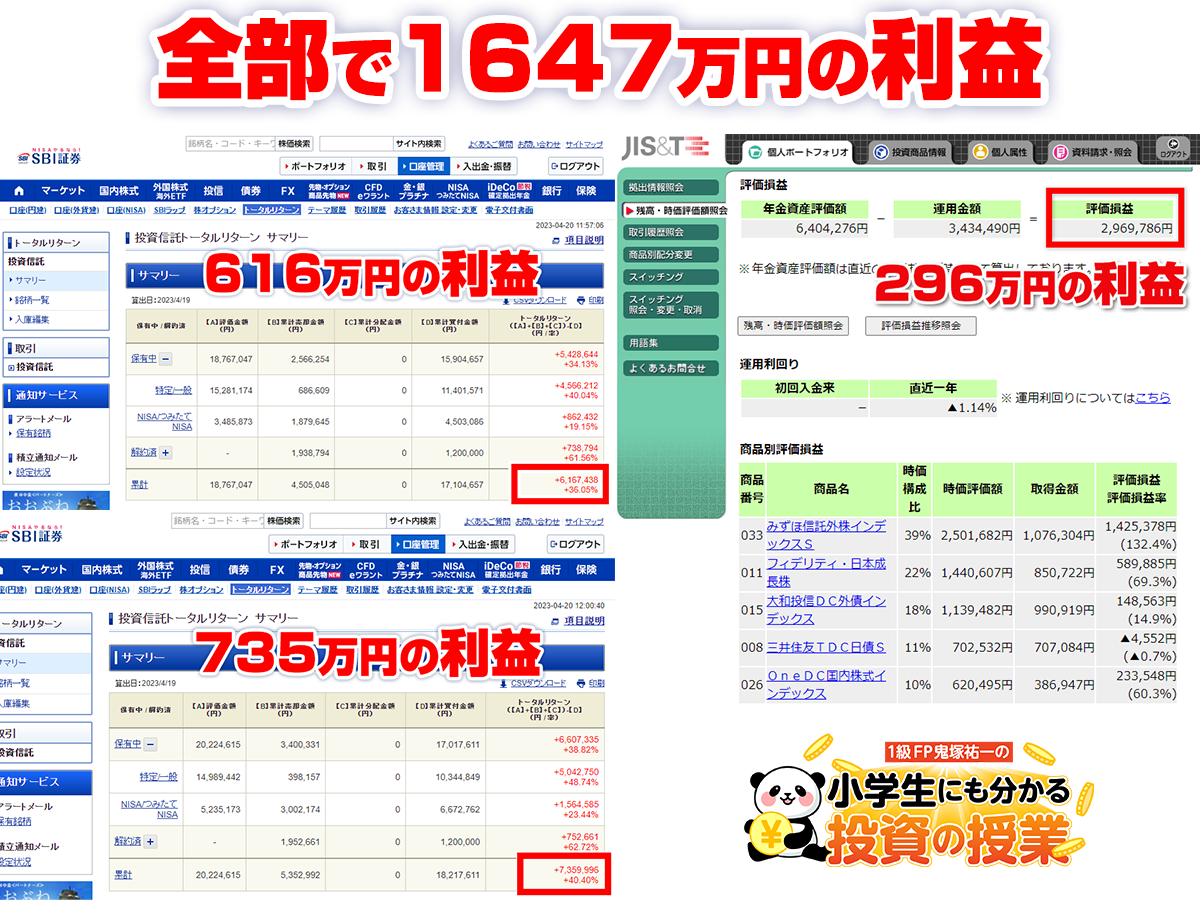Open 累計 link in the 11:57 SBI page
The image size is (1200, 900).
[141, 484]
